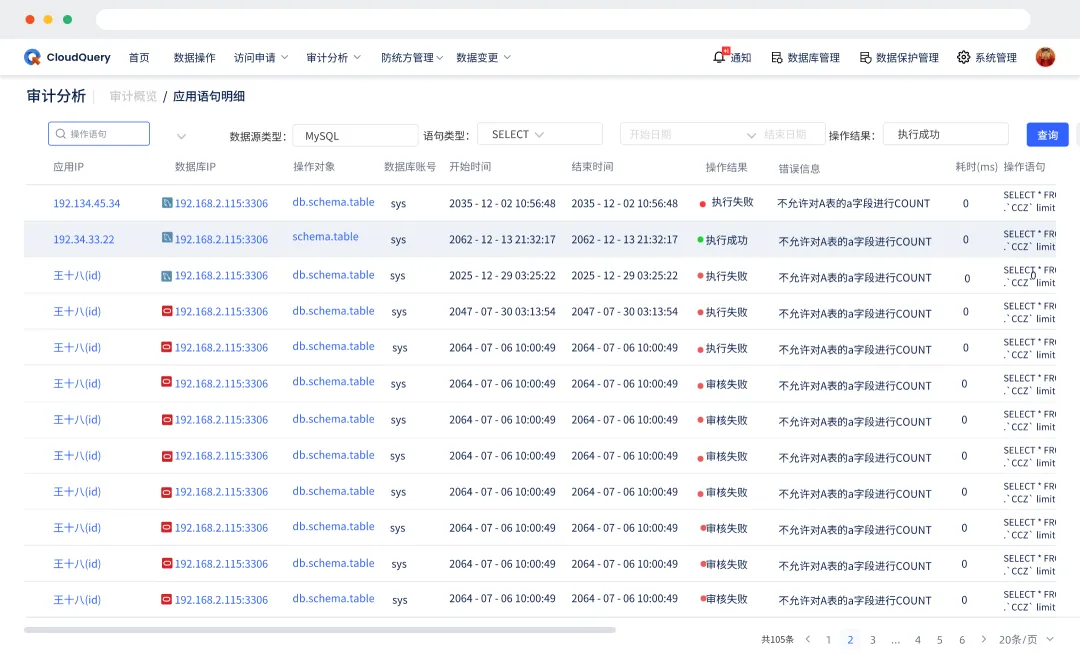Open the user avatar at top right
1080x666 pixels.
pyautogui.click(x=1045, y=57)
